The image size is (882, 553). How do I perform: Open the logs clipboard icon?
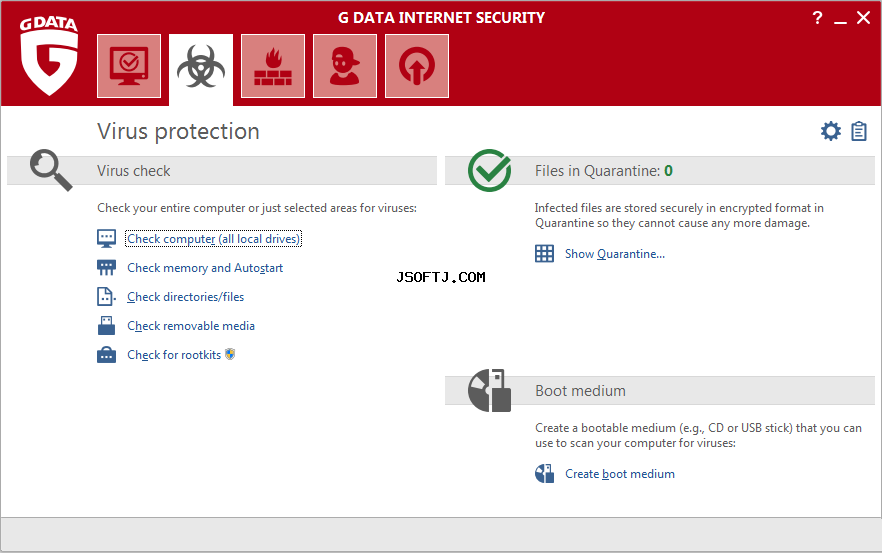pyautogui.click(x=858, y=131)
